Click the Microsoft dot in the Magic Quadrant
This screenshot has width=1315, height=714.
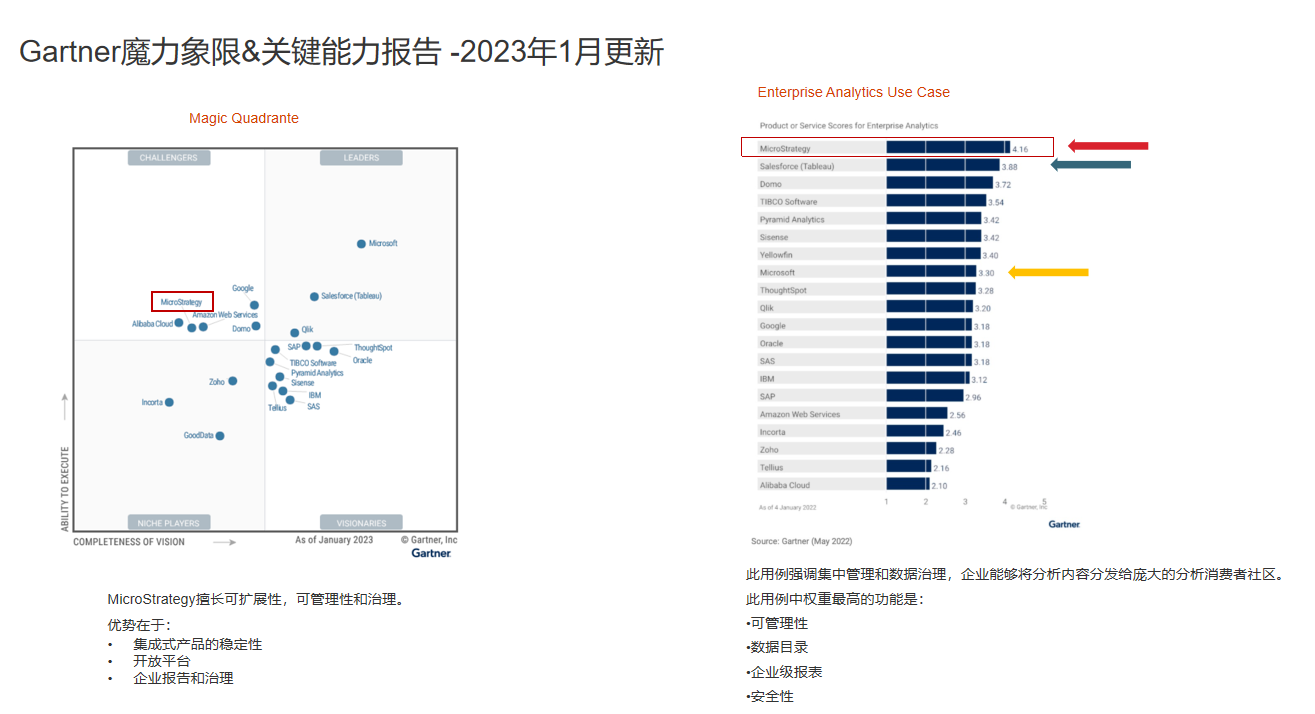tap(361, 243)
